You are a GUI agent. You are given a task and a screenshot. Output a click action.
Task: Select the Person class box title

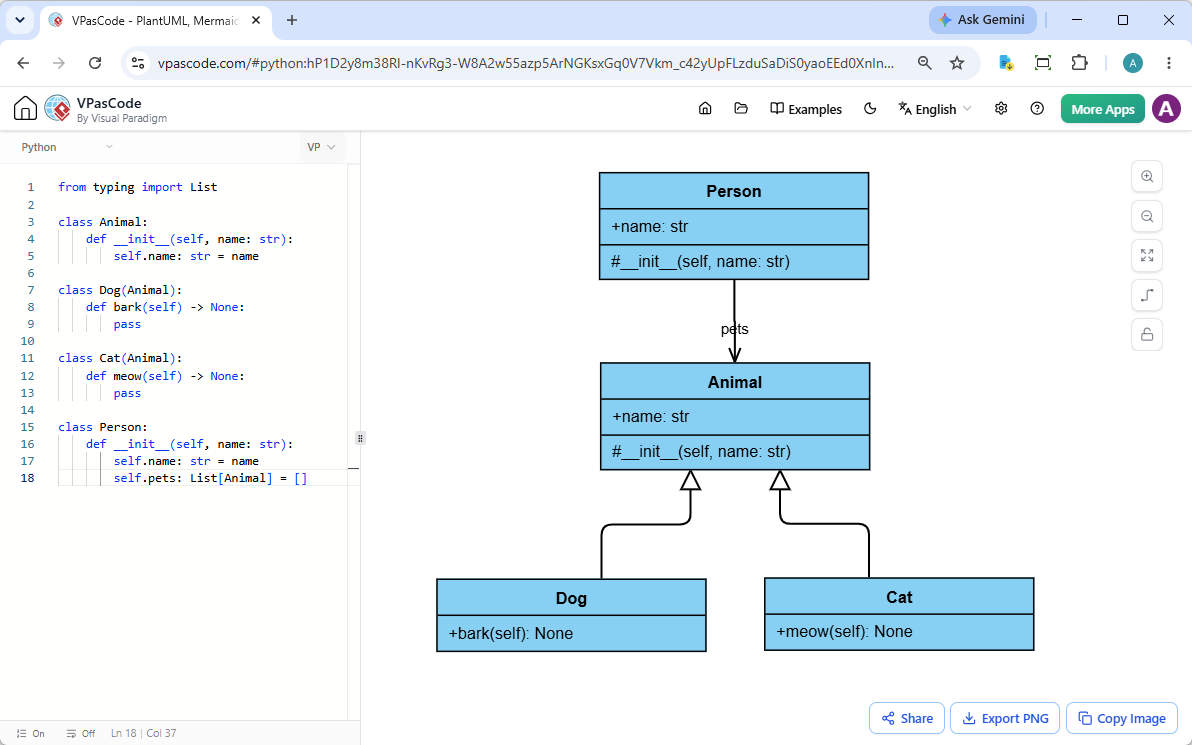tap(734, 192)
